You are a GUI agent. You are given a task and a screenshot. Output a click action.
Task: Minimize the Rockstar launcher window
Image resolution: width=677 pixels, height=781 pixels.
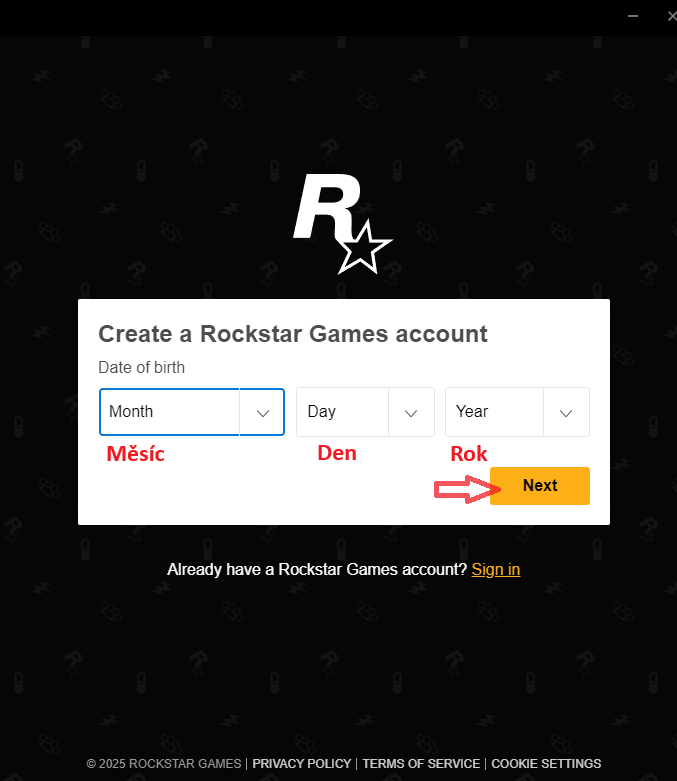click(x=633, y=16)
